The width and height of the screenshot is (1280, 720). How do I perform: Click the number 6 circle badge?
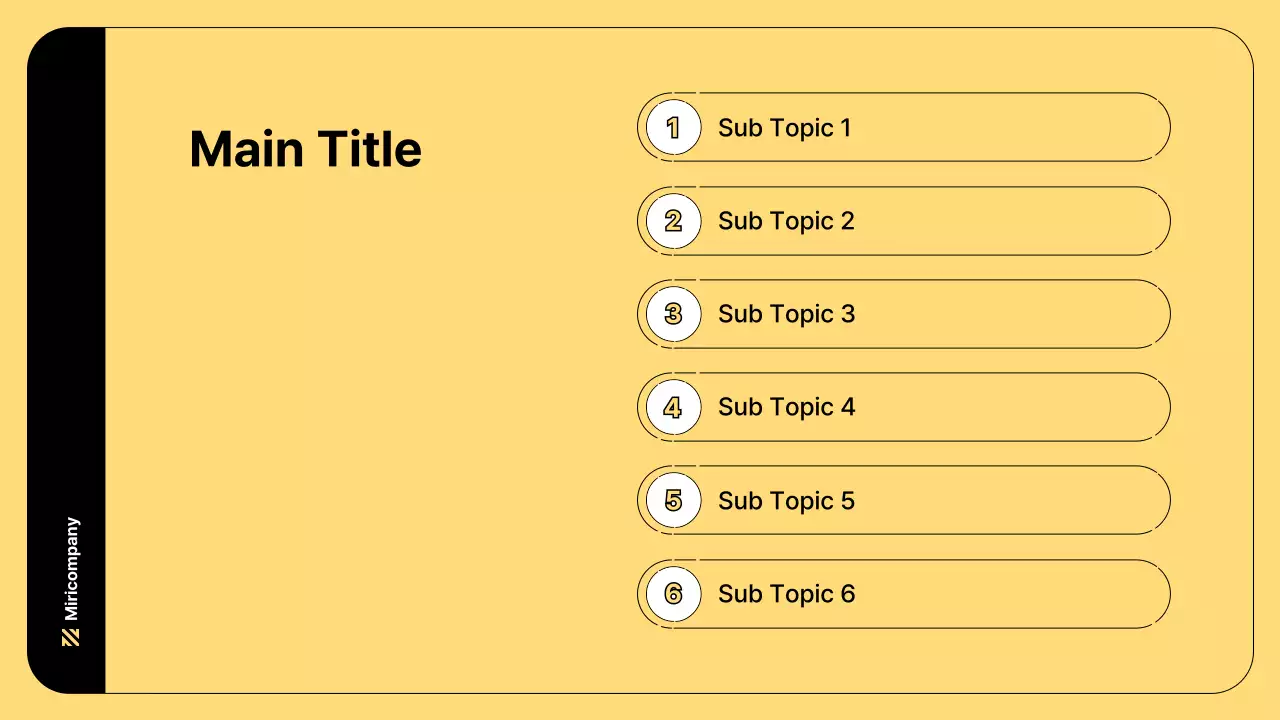click(x=673, y=594)
